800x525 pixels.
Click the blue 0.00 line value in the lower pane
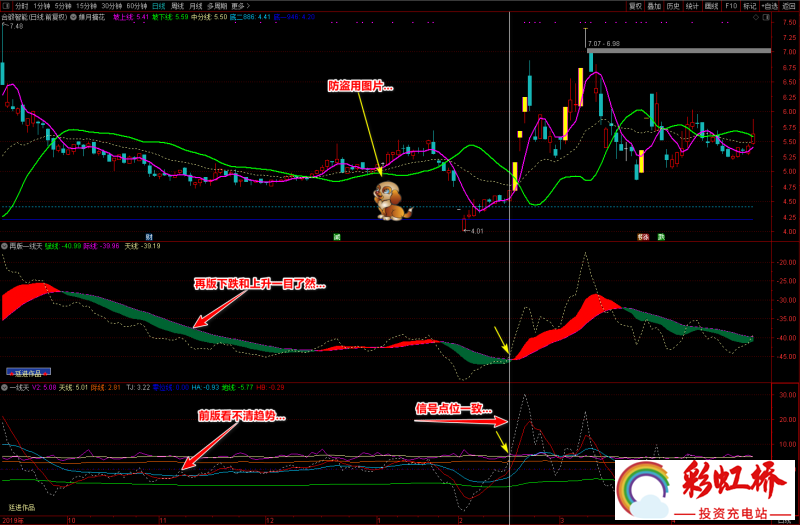click(x=171, y=388)
